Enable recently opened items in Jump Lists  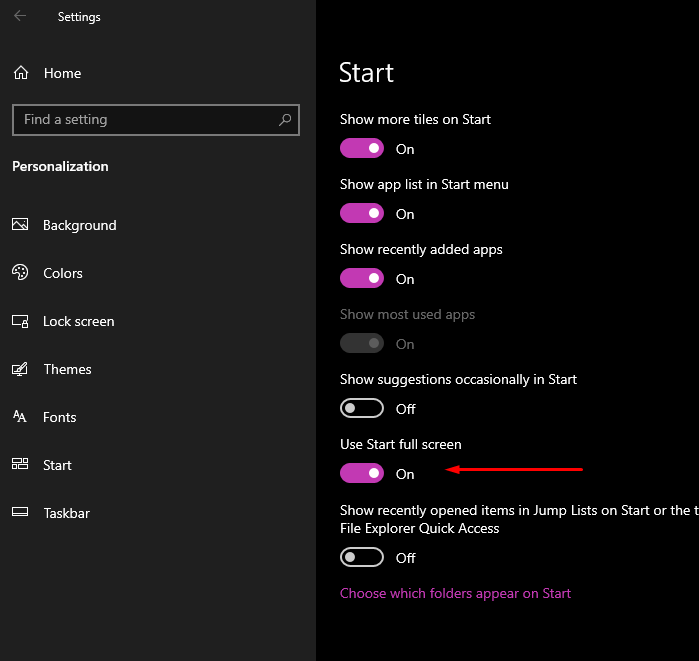pyautogui.click(x=362, y=558)
